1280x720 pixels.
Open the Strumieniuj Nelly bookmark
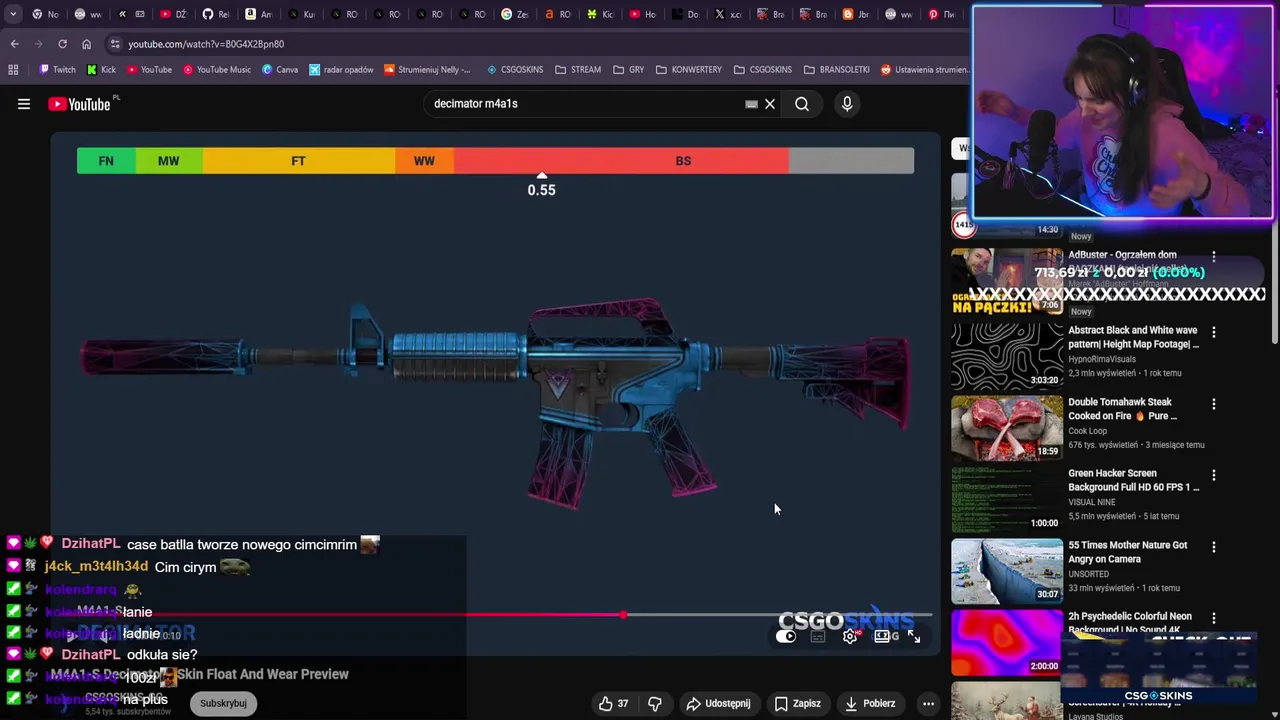(427, 70)
